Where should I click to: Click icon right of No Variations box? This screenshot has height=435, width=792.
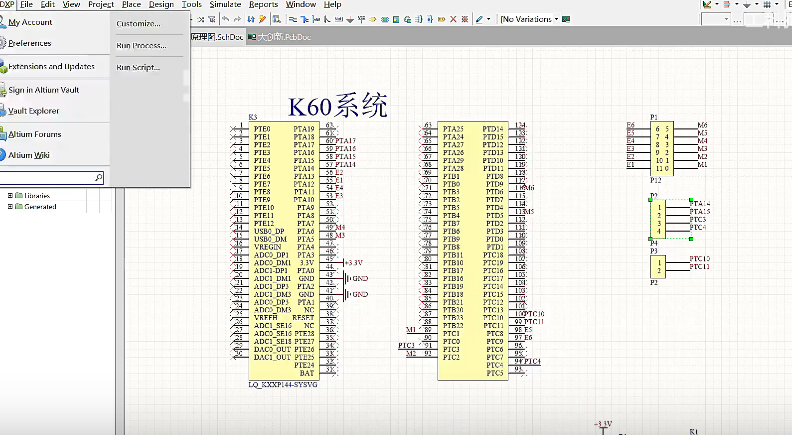tap(566, 19)
